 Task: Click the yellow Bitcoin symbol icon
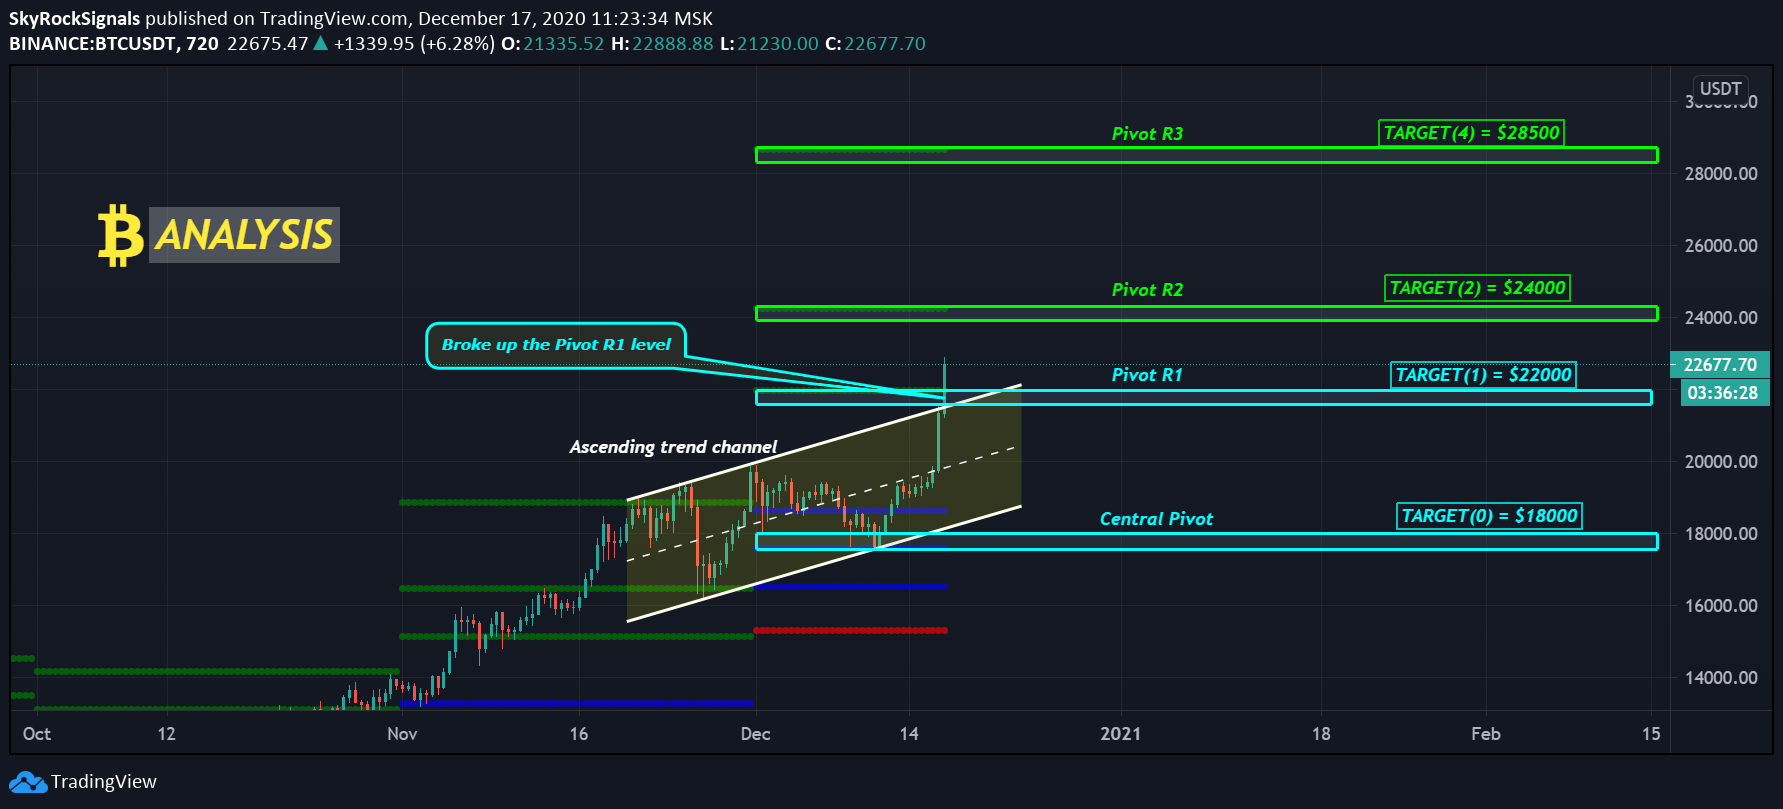(120, 236)
